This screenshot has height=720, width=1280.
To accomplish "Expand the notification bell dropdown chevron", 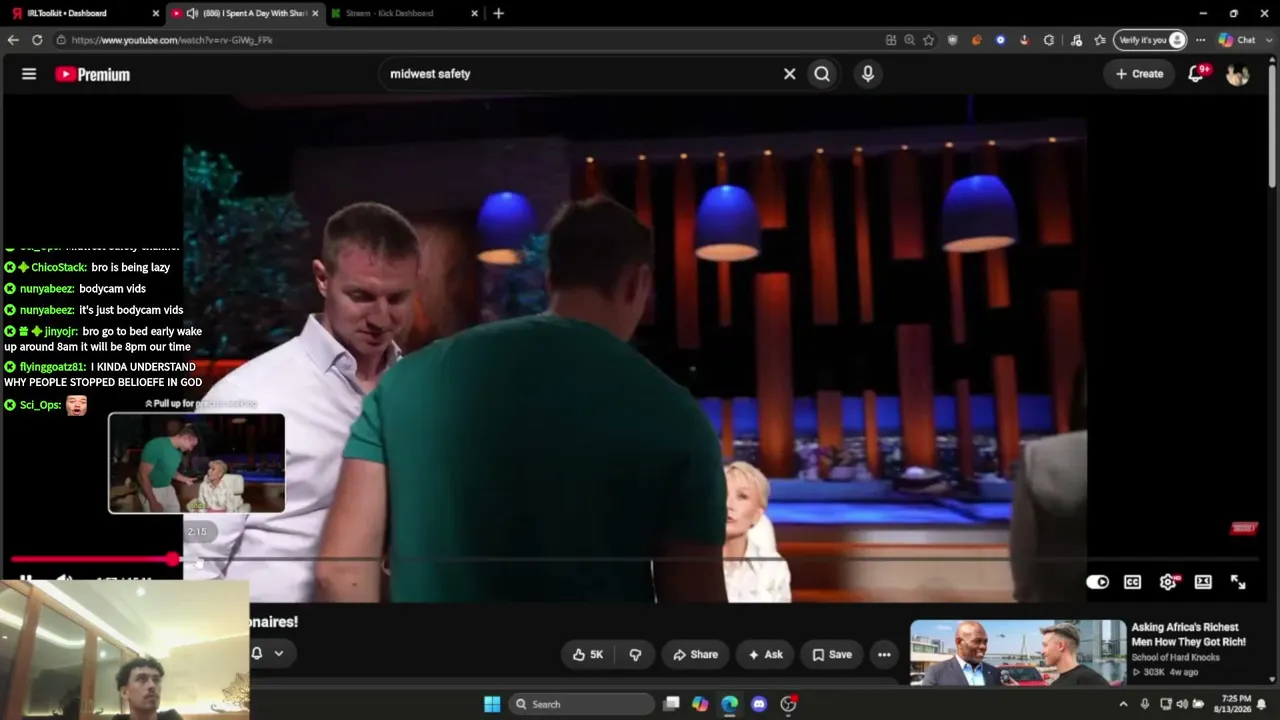I will pos(279,653).
